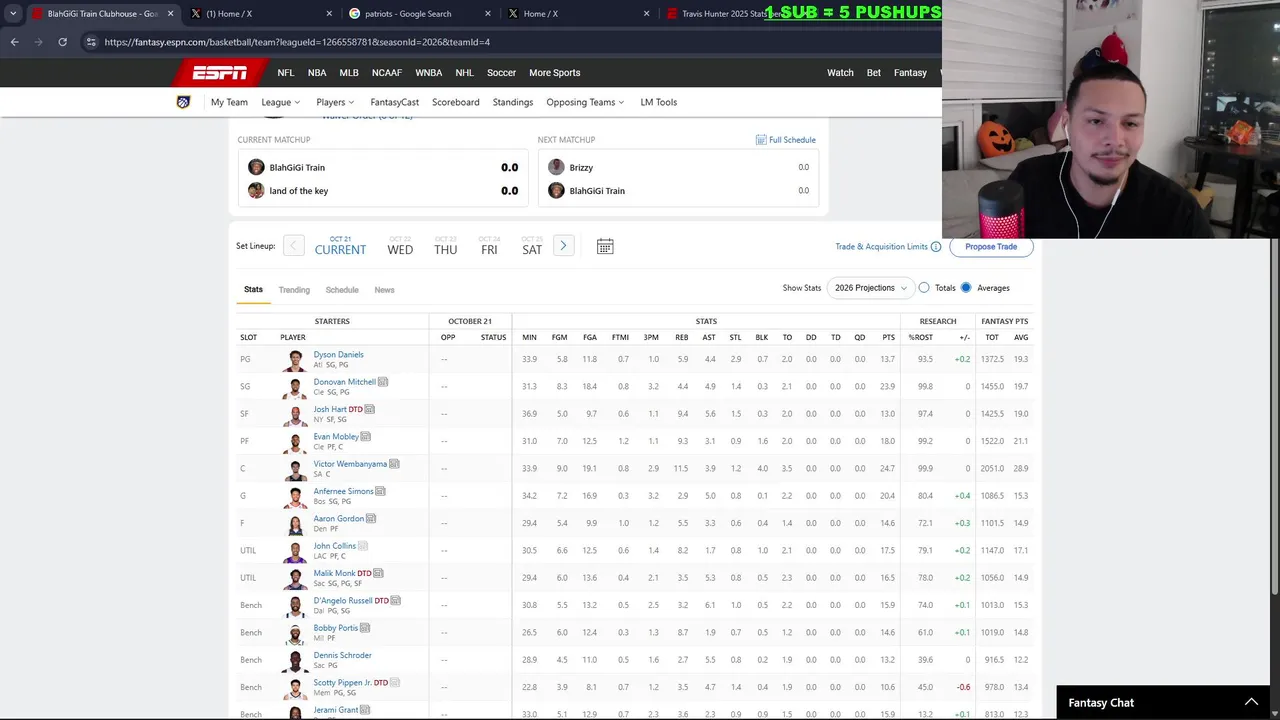Click the Propose Trade button
1280x720 pixels.
[x=991, y=247]
